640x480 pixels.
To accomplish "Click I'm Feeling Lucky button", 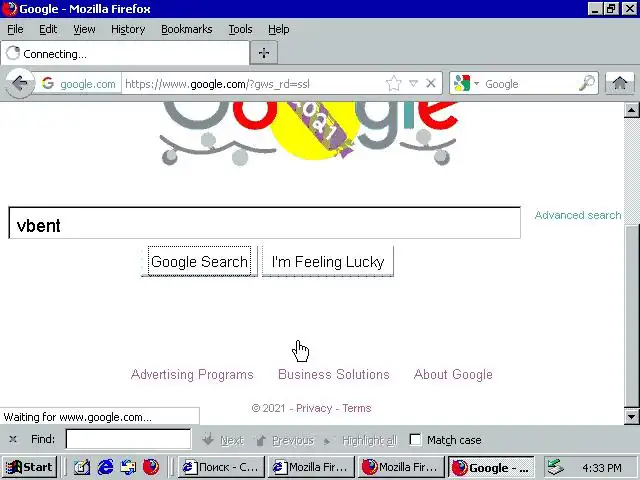I will pyautogui.click(x=328, y=262).
